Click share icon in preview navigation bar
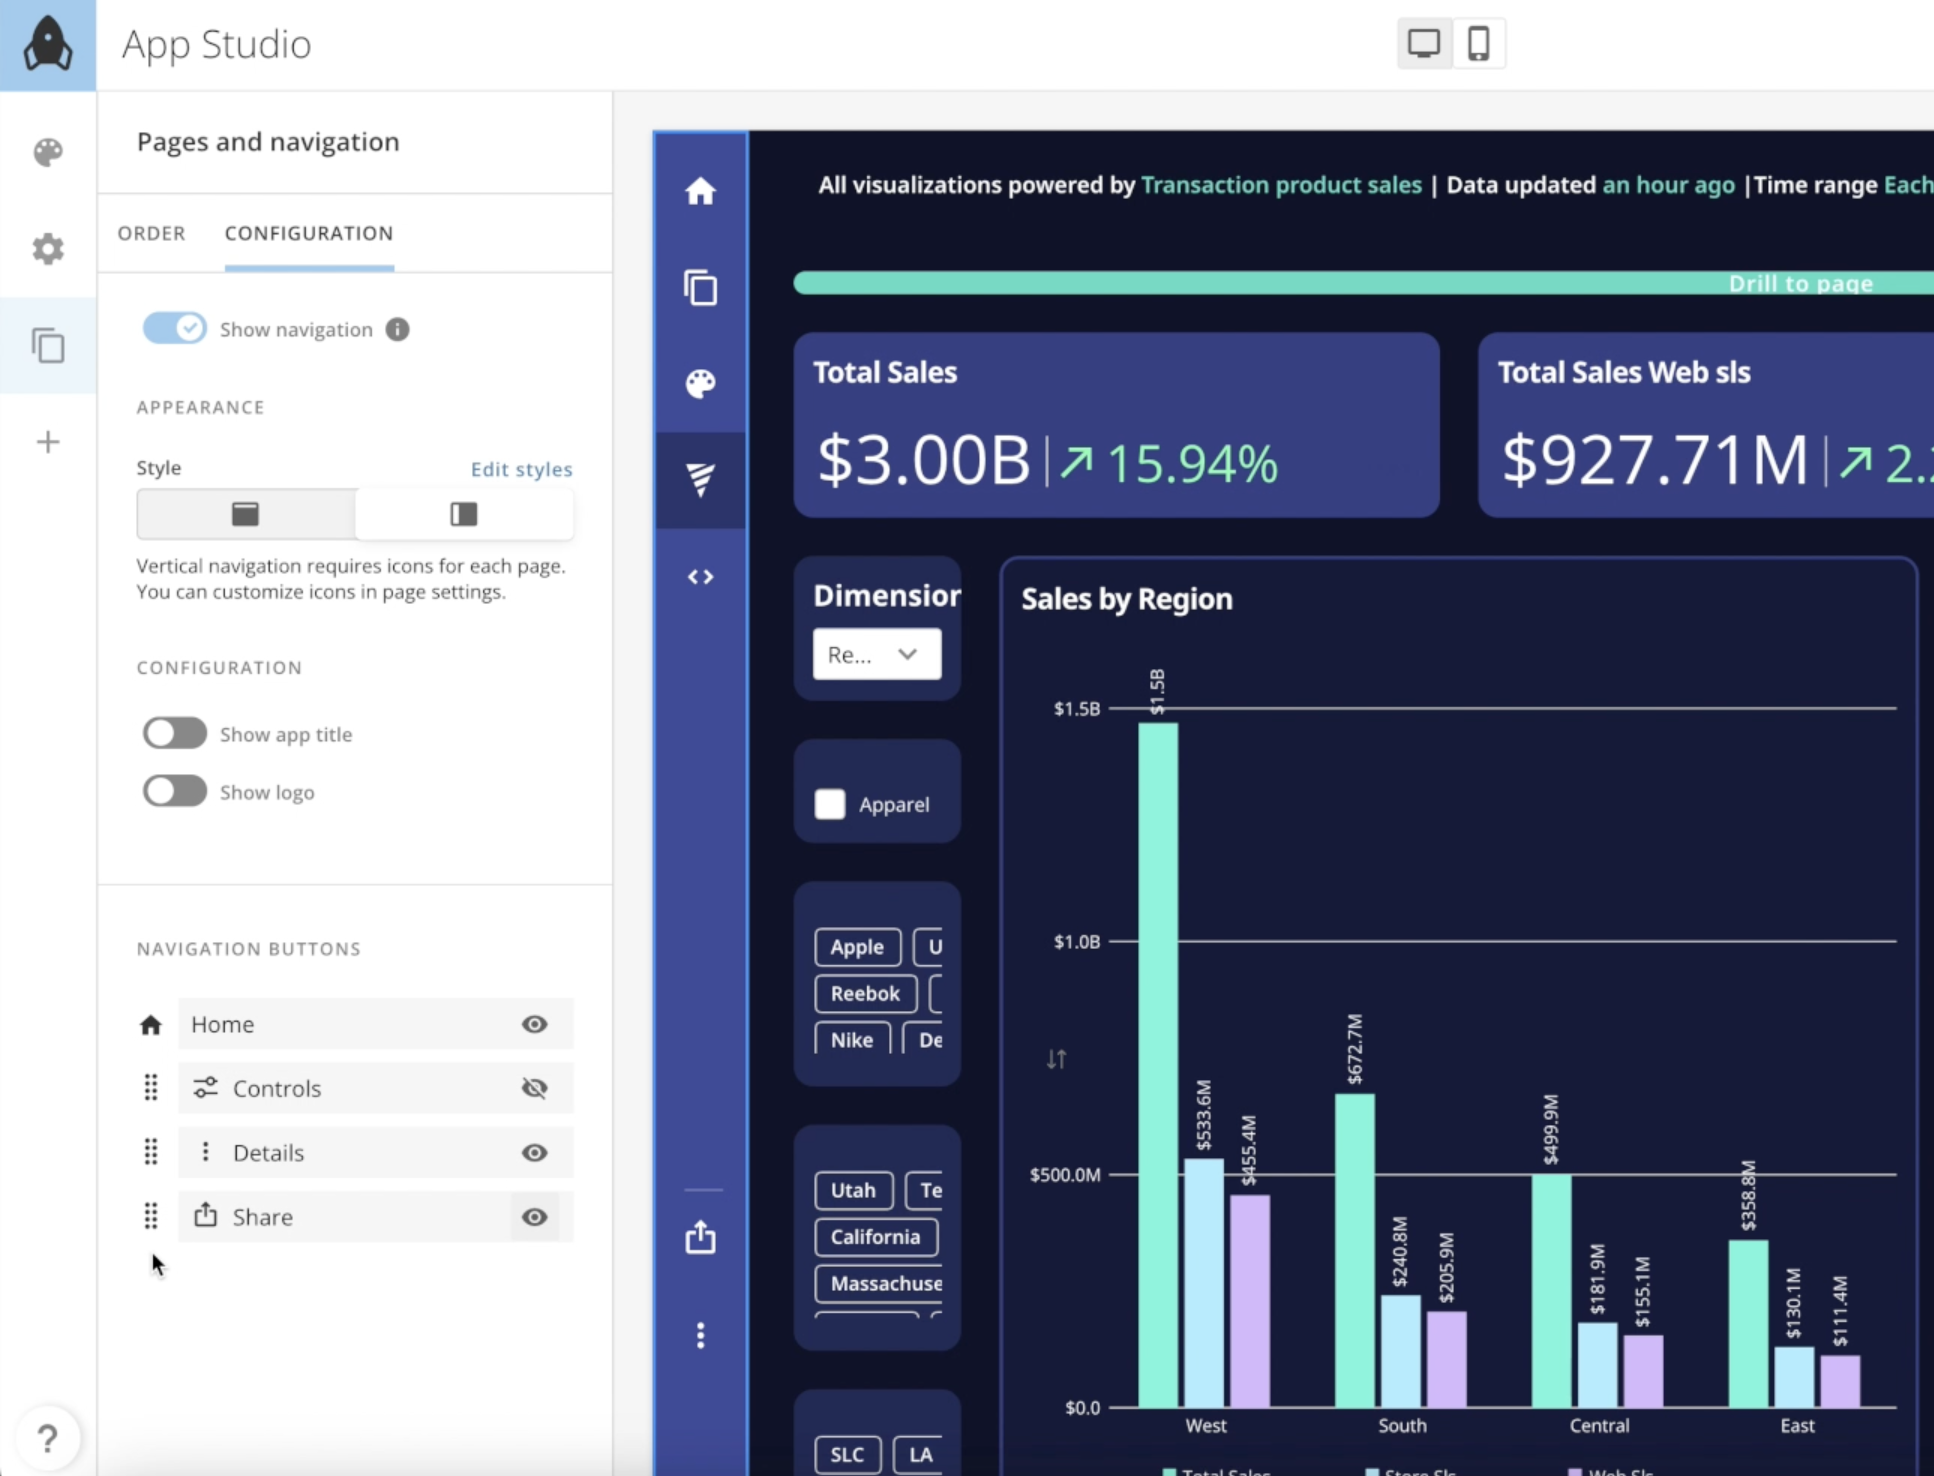 700,1237
